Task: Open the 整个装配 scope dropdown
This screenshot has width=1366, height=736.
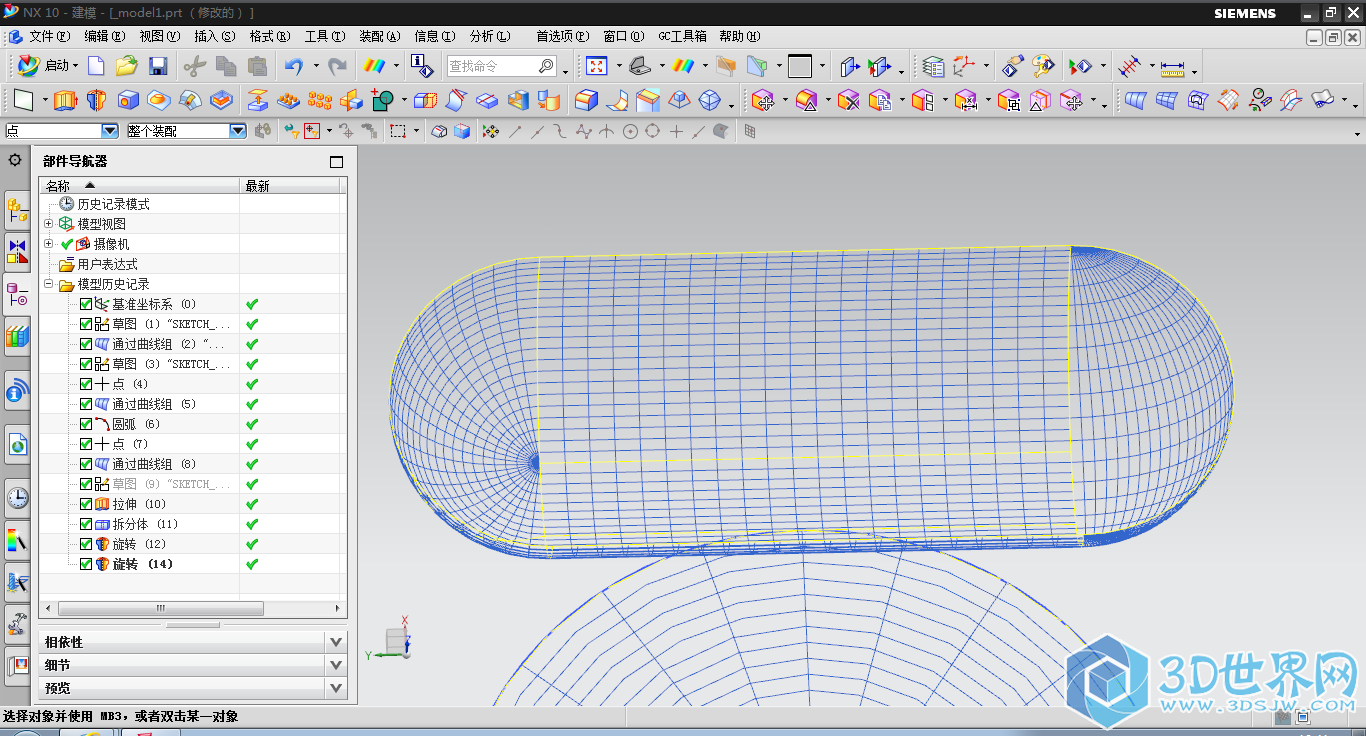Action: 237,131
